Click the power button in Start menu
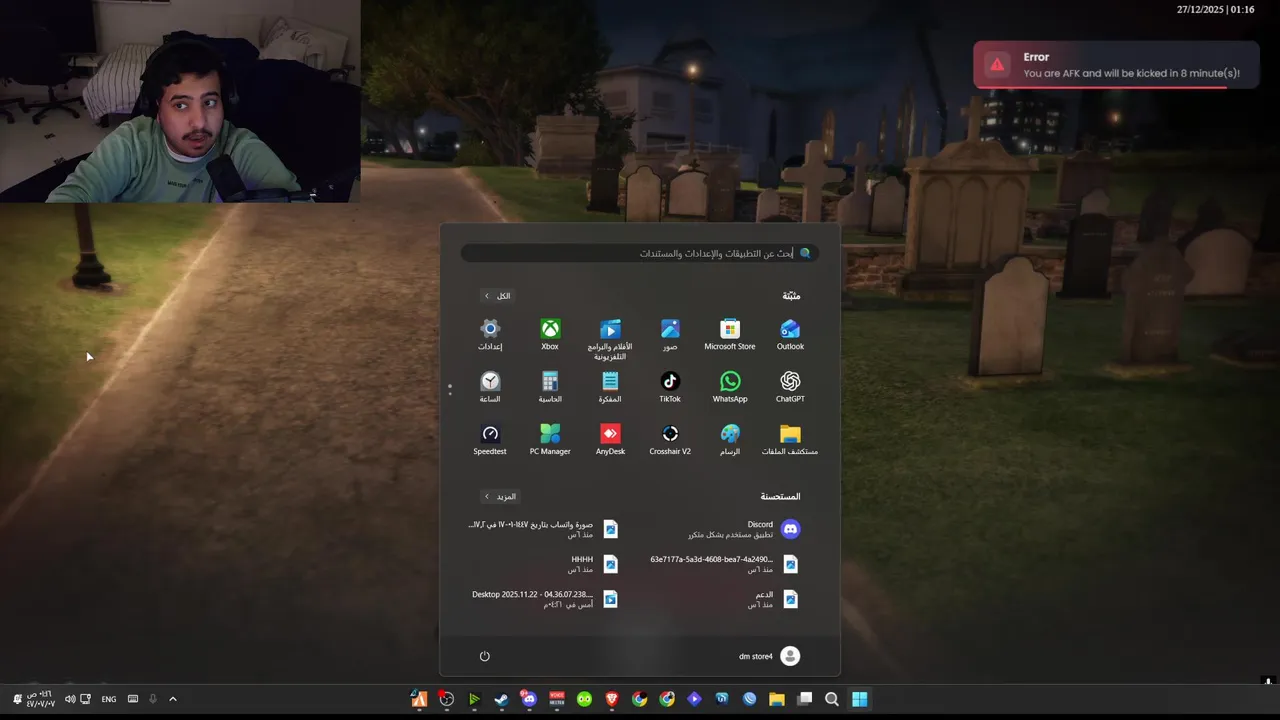Image resolution: width=1280 pixels, height=720 pixels. (x=484, y=656)
